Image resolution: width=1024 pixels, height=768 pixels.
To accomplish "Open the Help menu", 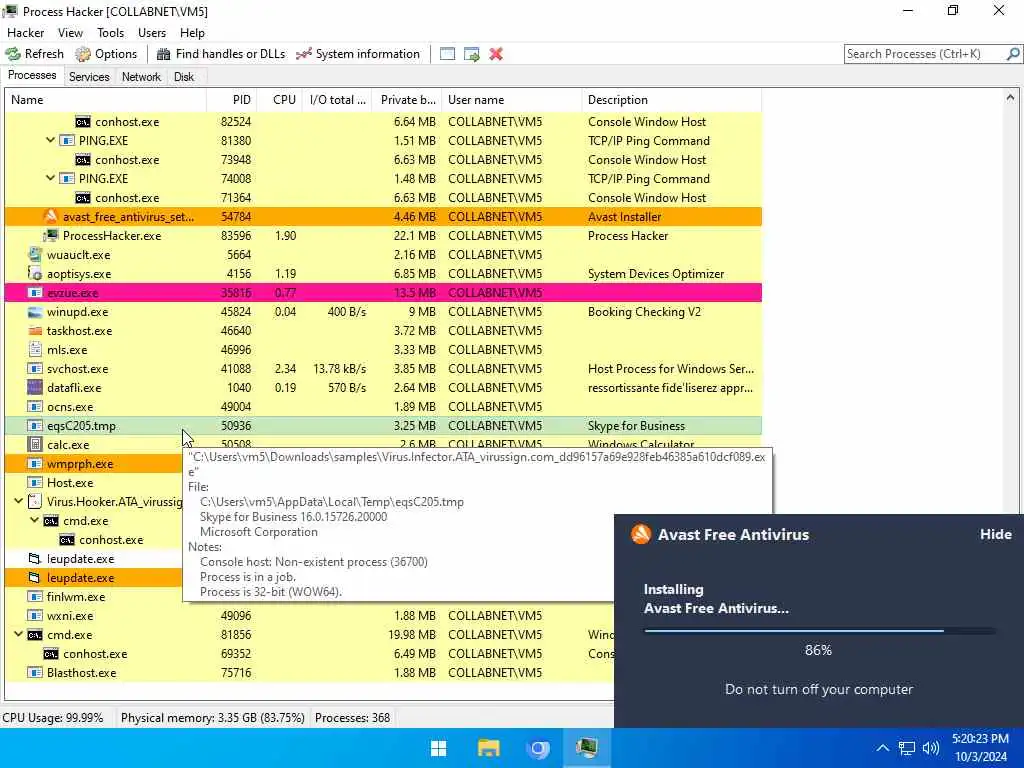I will pos(192,33).
